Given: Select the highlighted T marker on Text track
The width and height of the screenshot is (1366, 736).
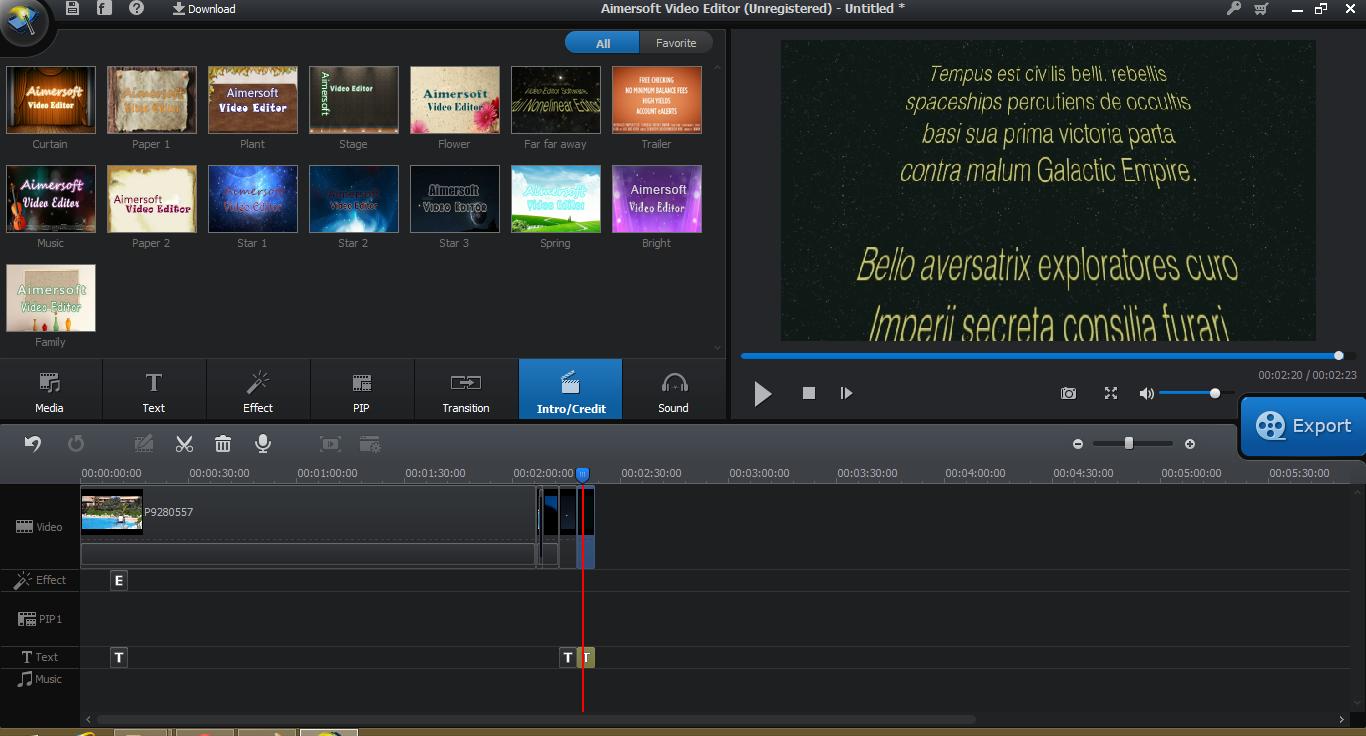Looking at the screenshot, I should click(587, 657).
